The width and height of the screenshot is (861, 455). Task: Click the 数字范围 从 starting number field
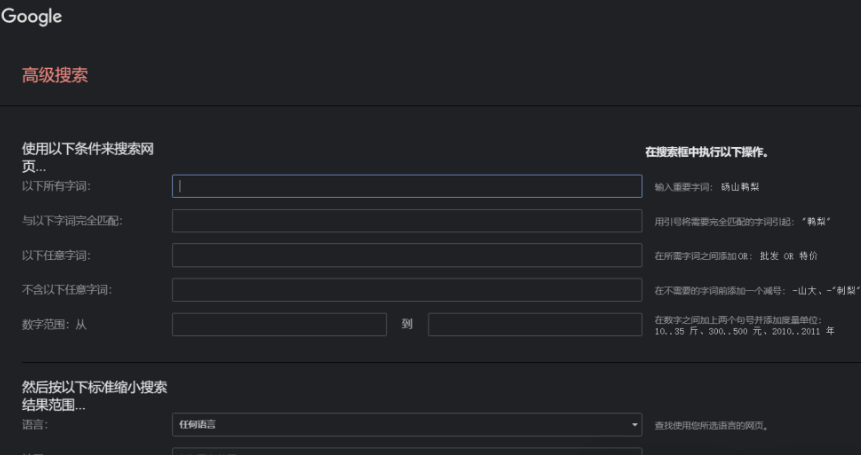coord(279,325)
